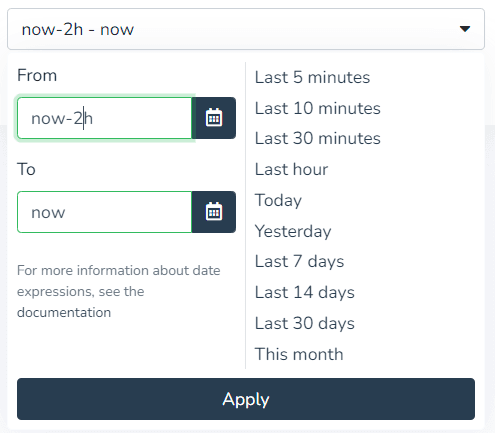Focus the From input field
Image resolution: width=495 pixels, height=433 pixels.
pos(105,118)
